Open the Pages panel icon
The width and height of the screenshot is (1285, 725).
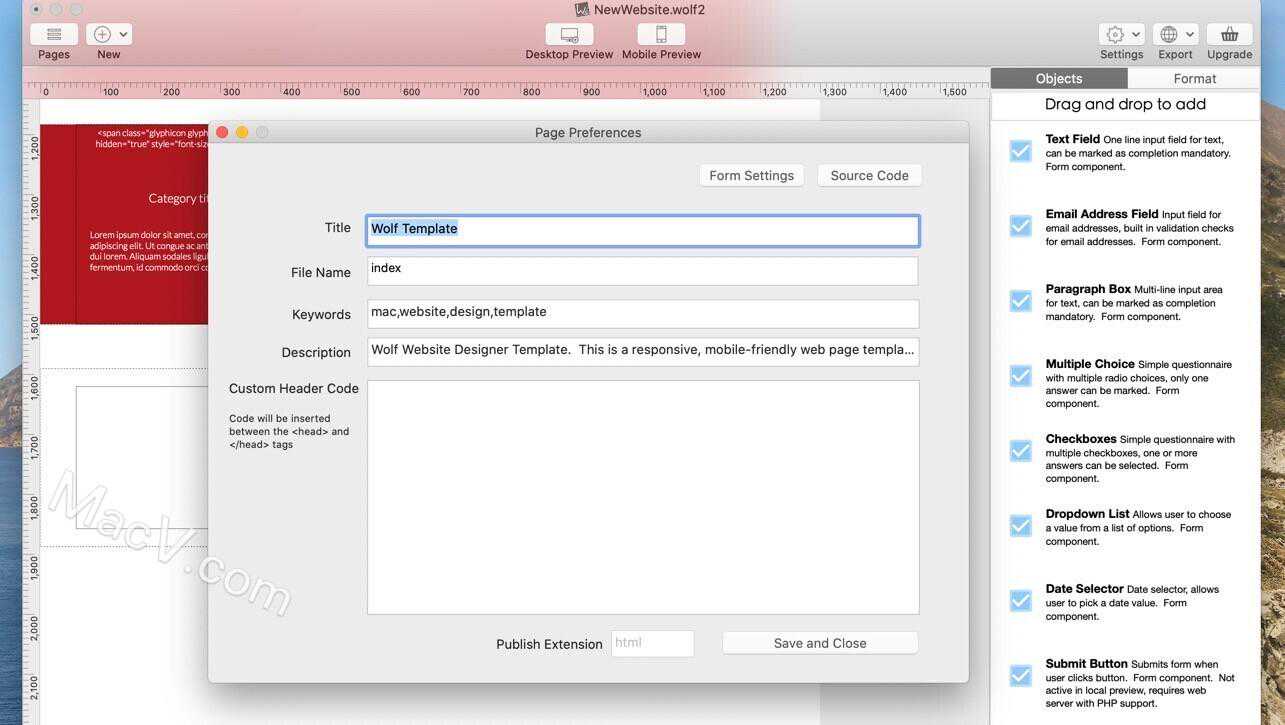54,34
